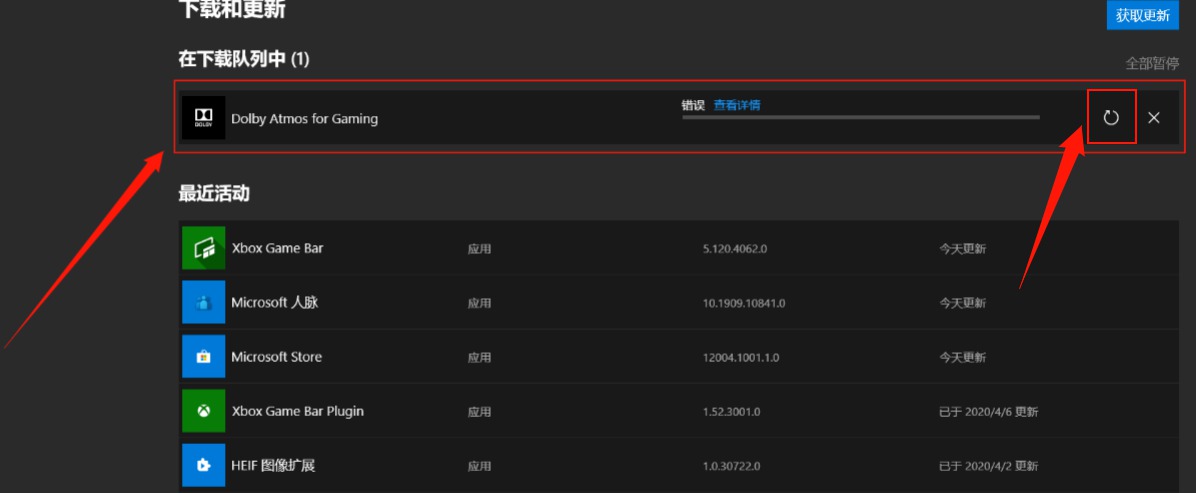Click the 错误 status label
1196x493 pixels.
(x=693, y=105)
